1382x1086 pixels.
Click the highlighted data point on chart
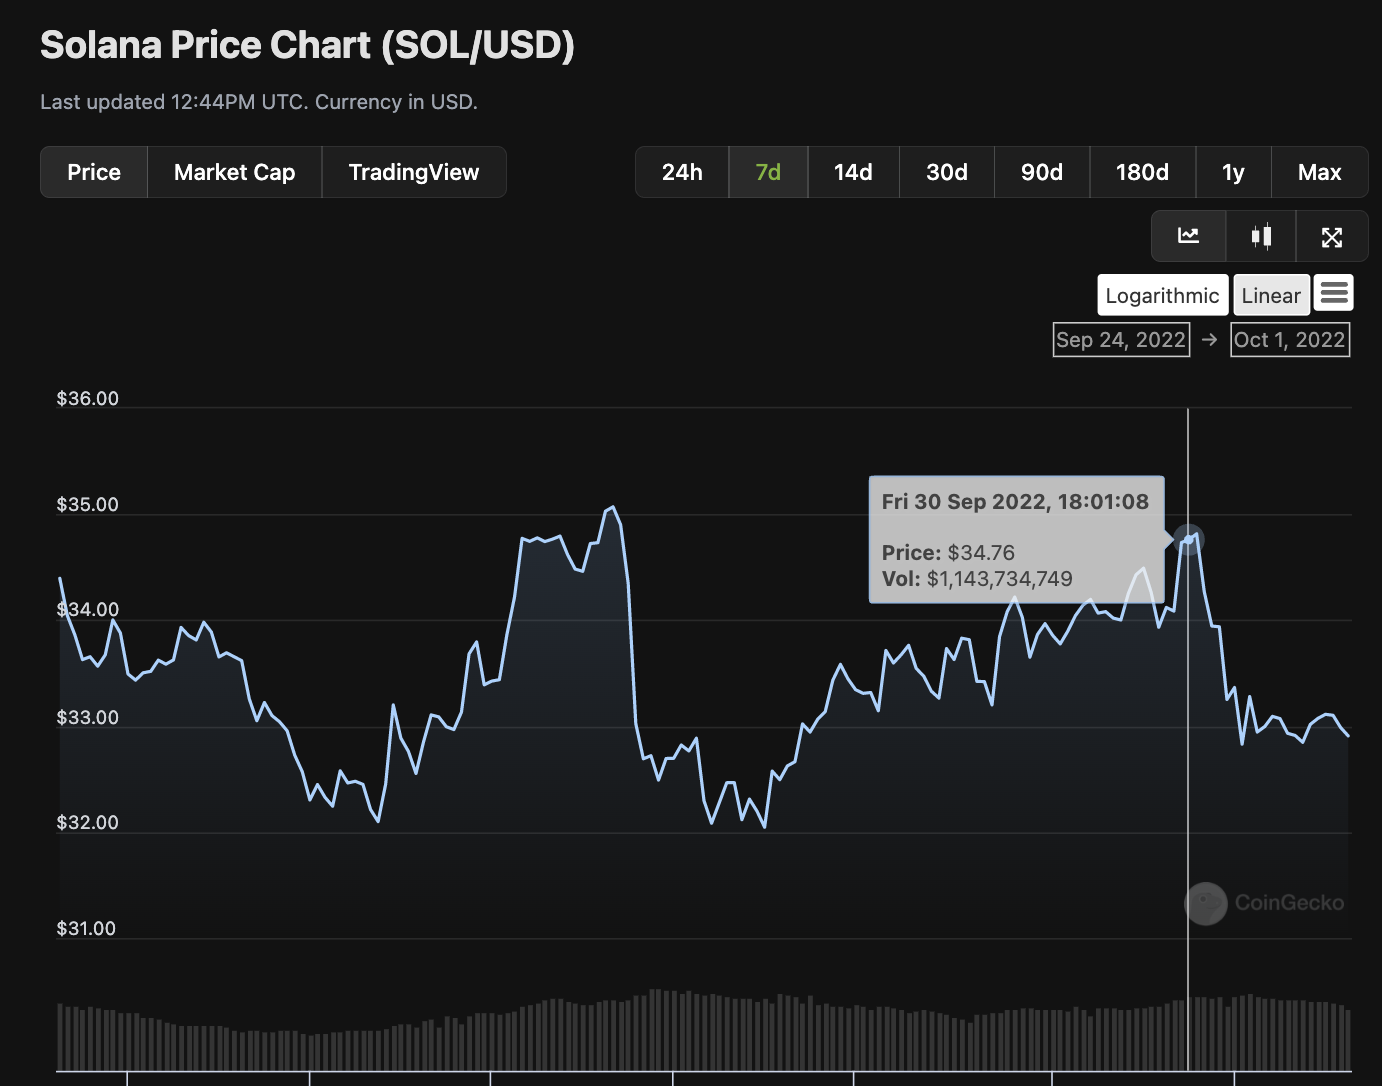(1188, 540)
